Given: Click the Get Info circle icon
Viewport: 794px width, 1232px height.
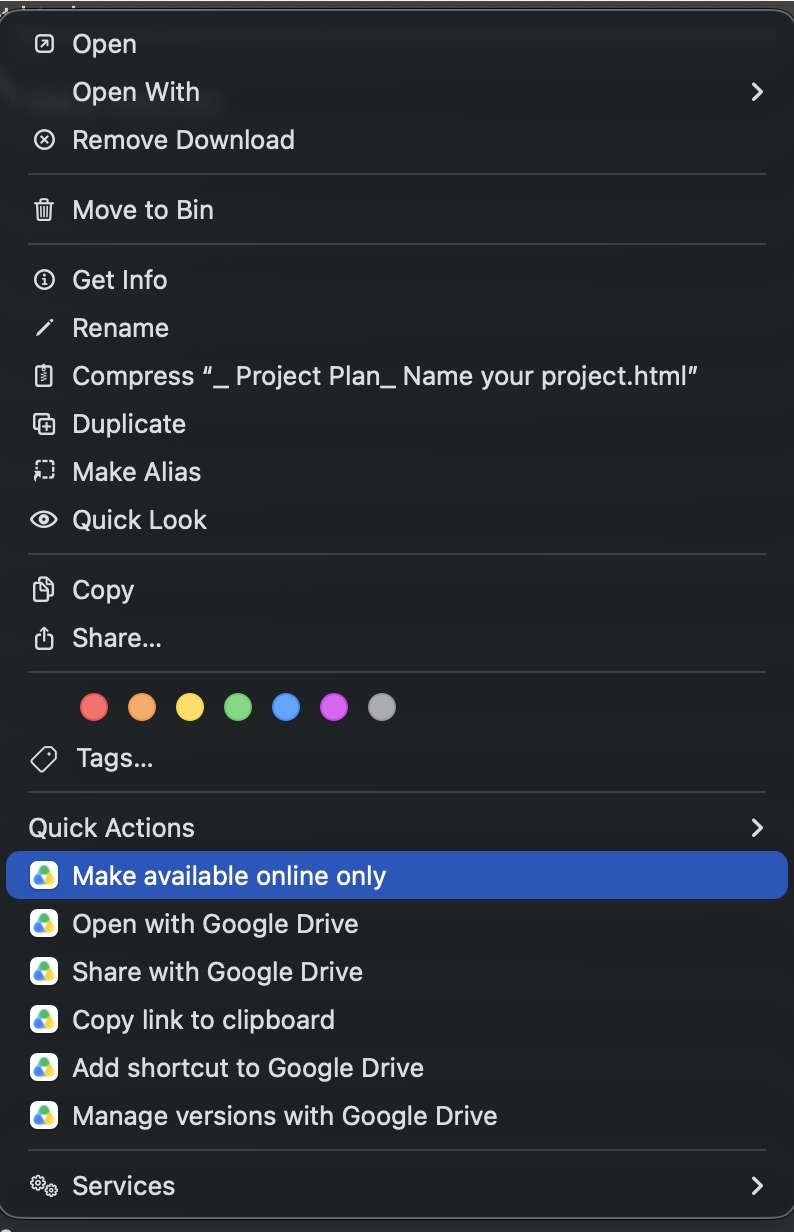Looking at the screenshot, I should (44, 280).
